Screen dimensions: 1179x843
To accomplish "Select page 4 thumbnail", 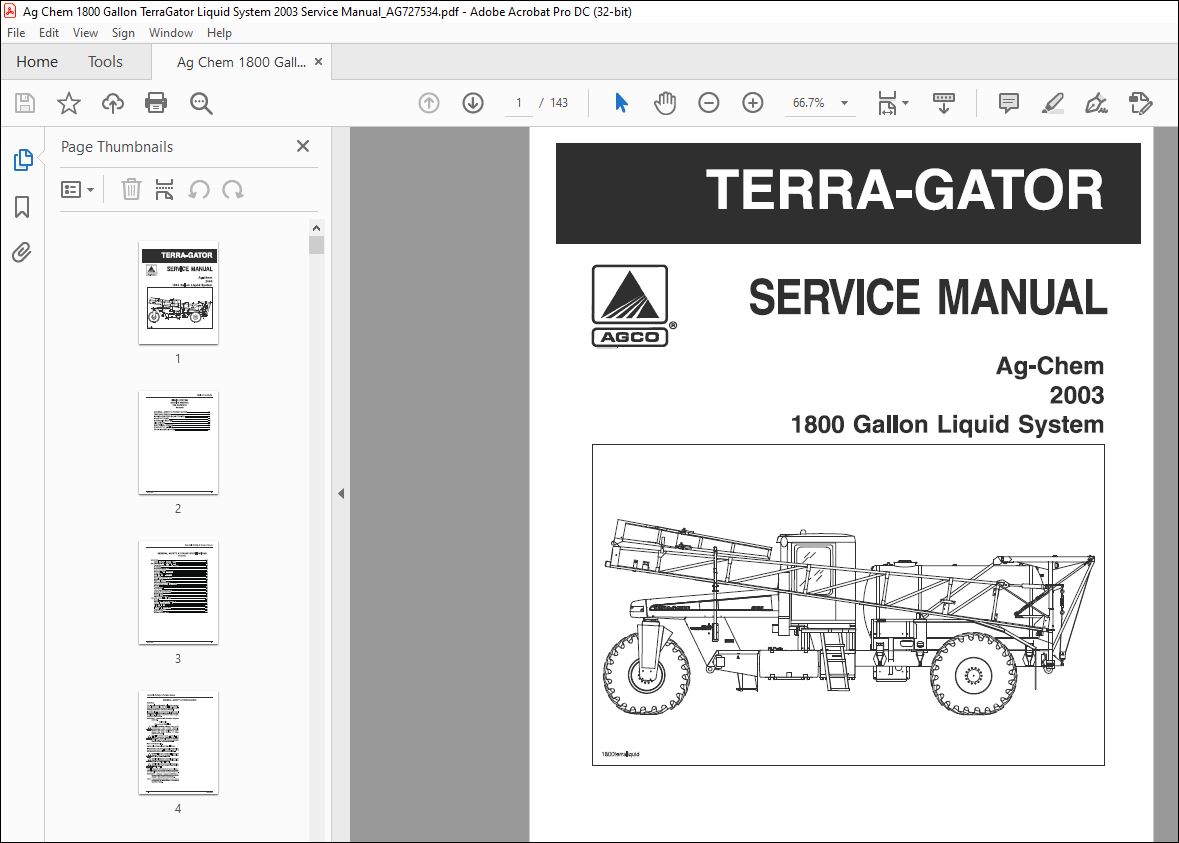I will [x=178, y=742].
